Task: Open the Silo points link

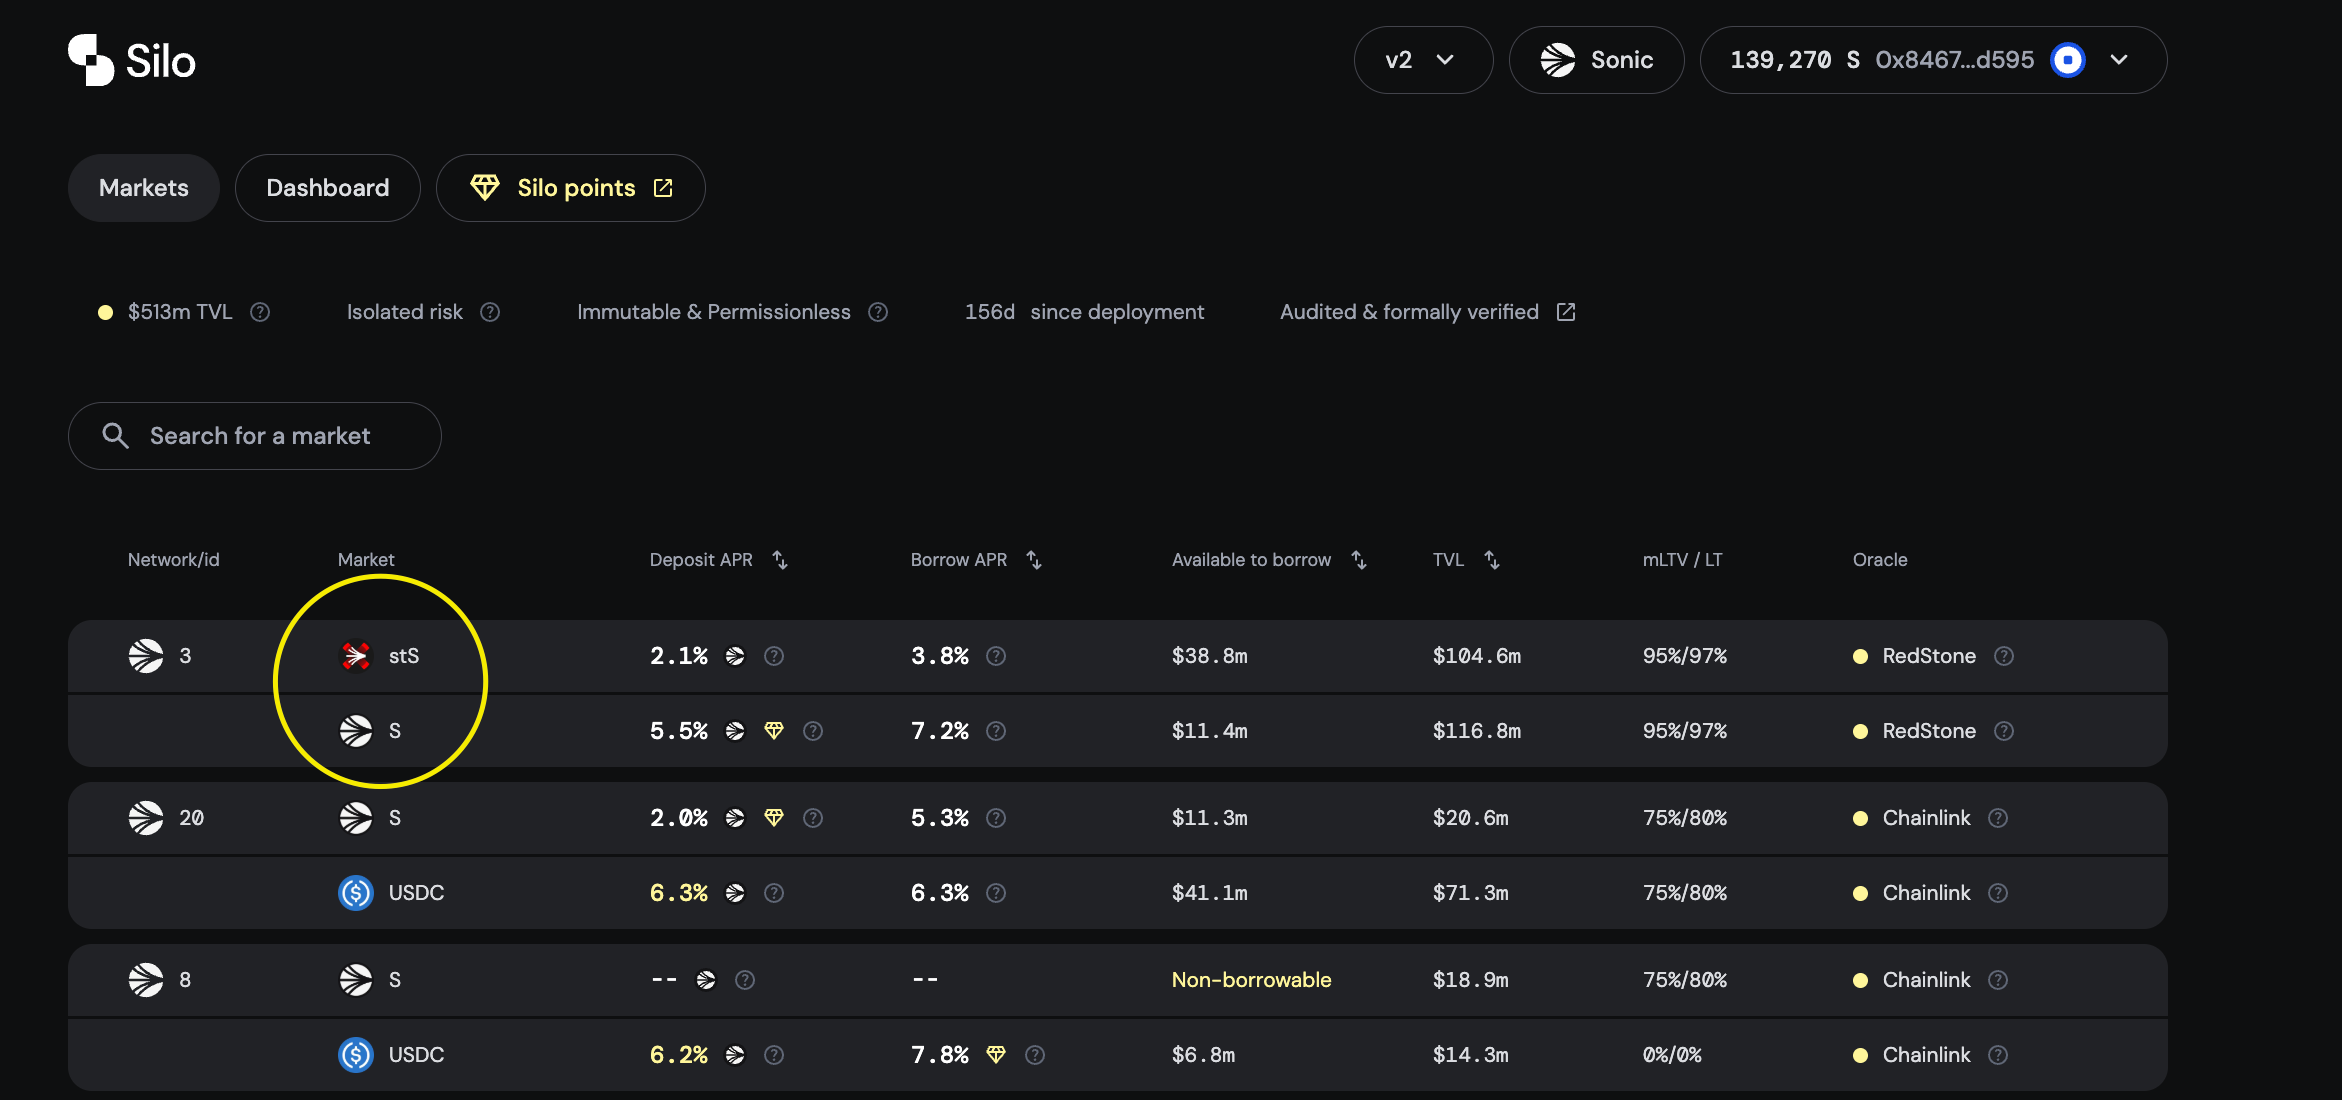Action: (x=571, y=188)
